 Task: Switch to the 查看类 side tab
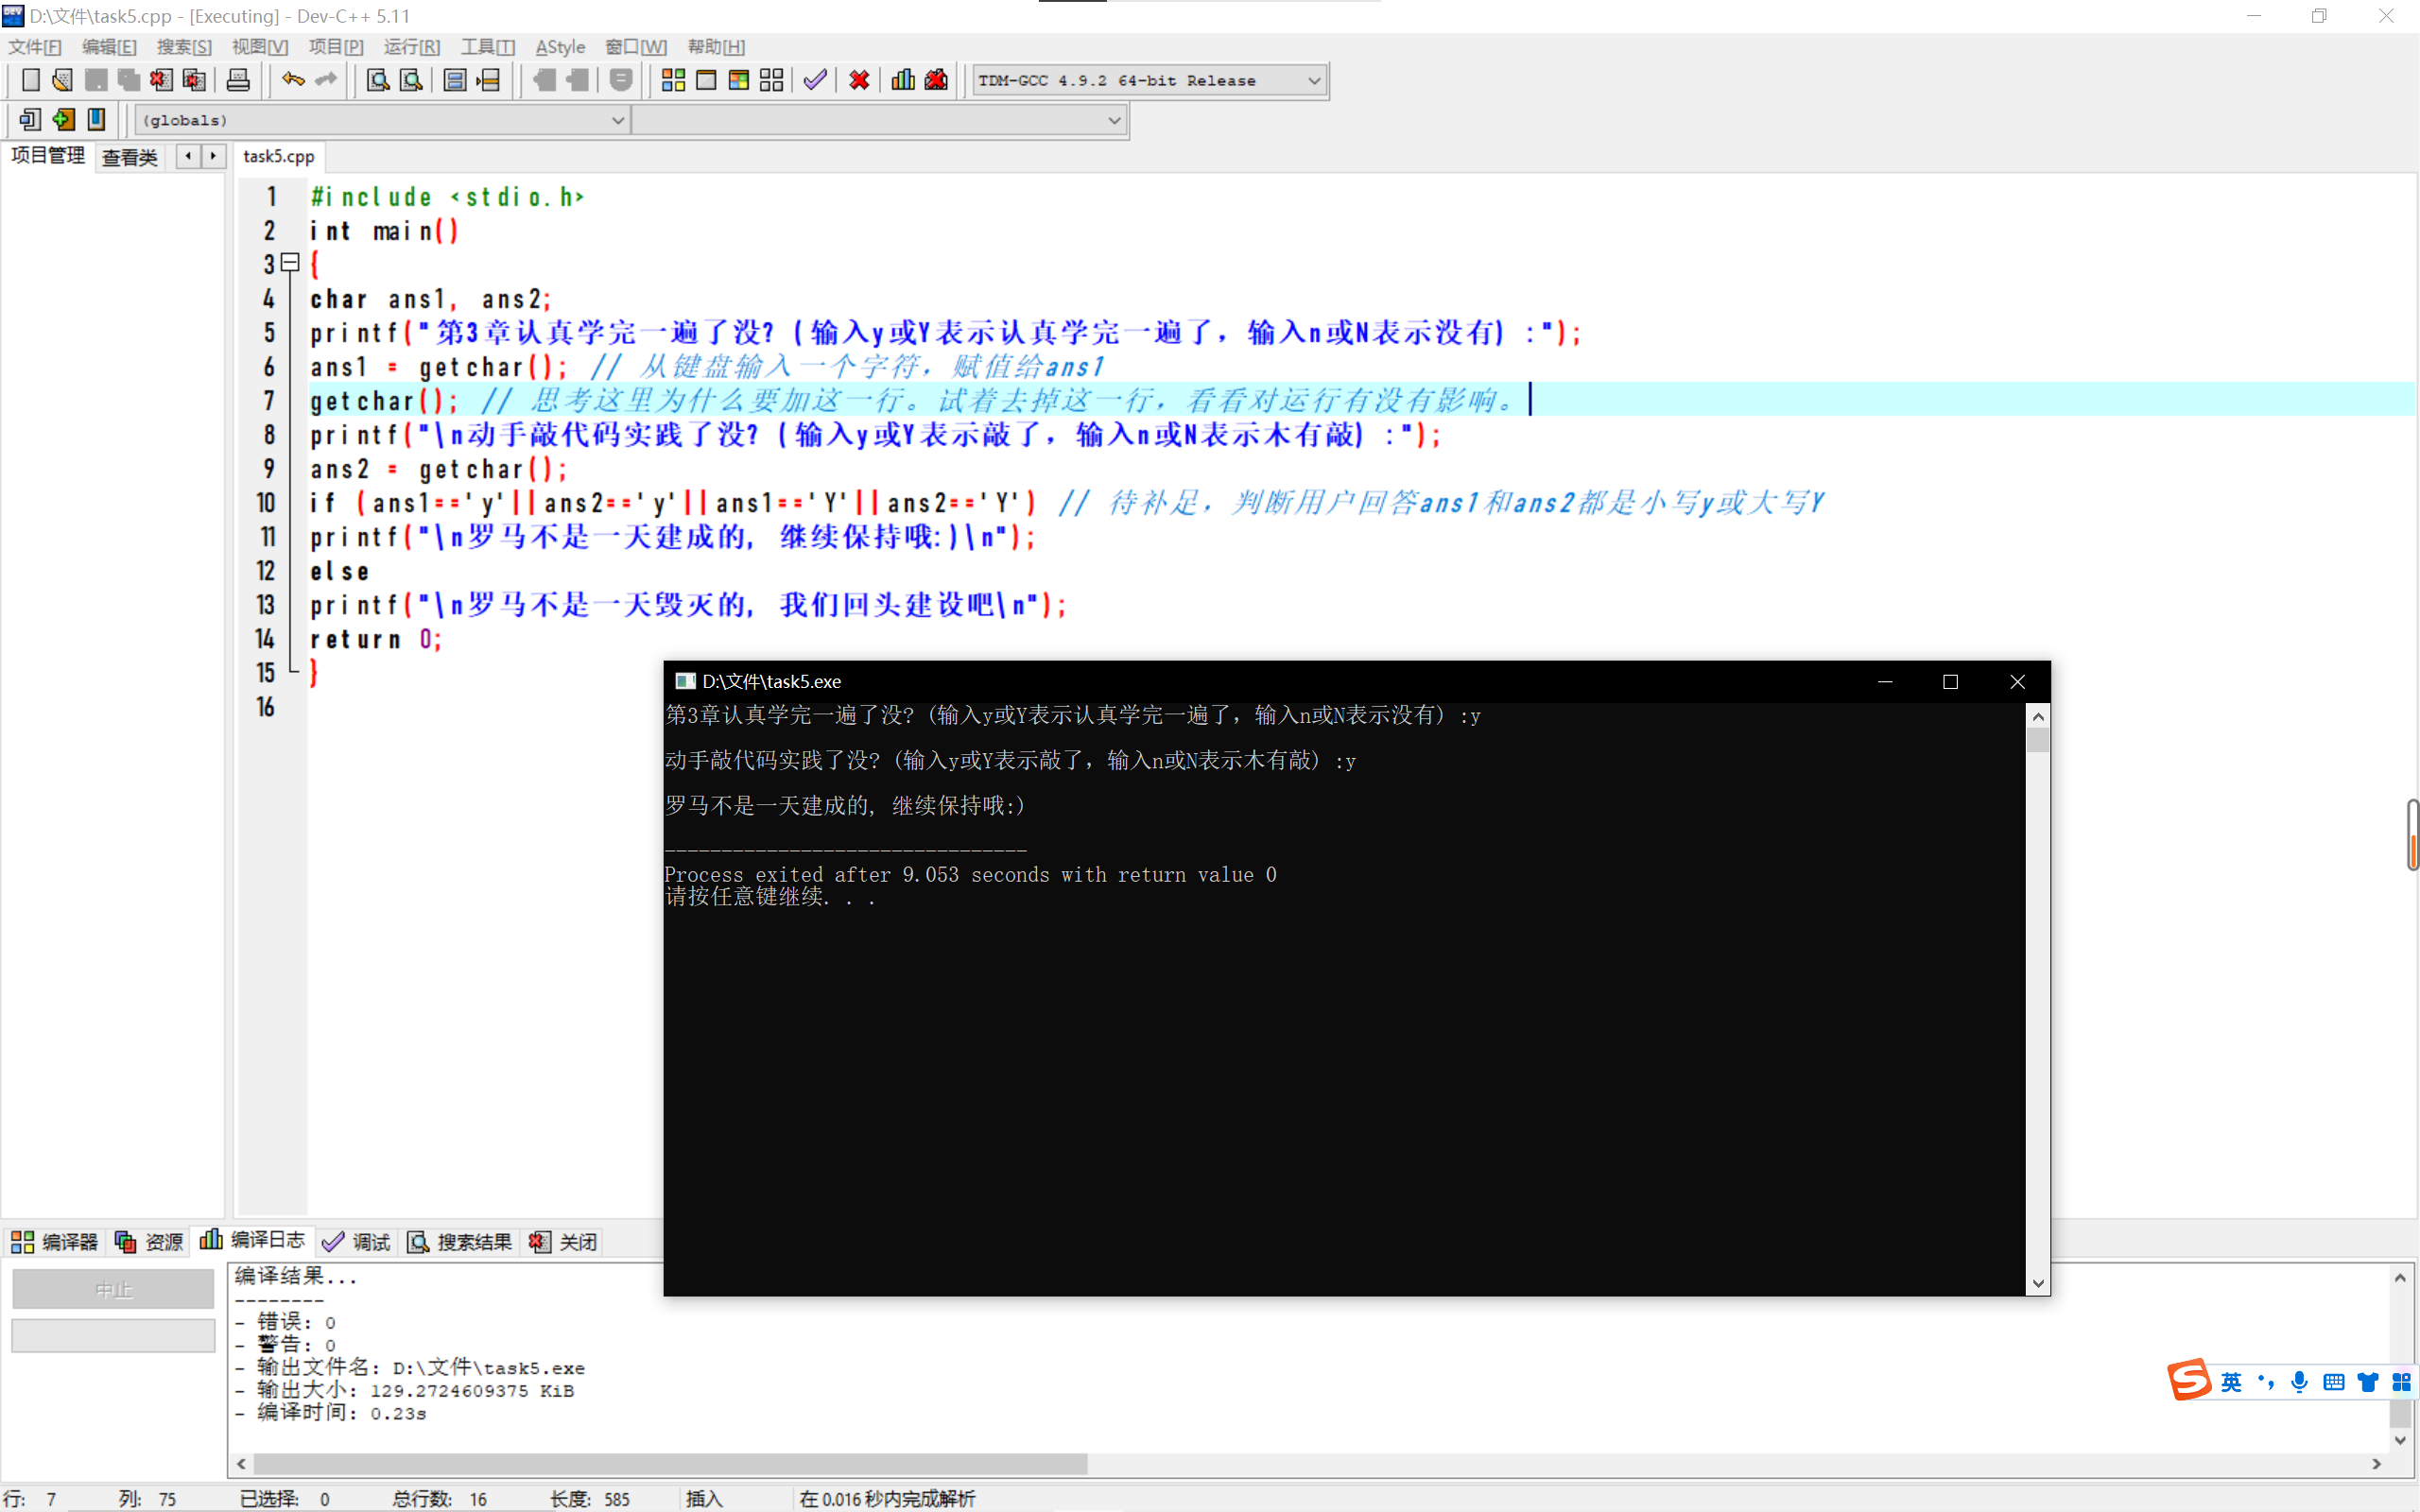click(130, 157)
